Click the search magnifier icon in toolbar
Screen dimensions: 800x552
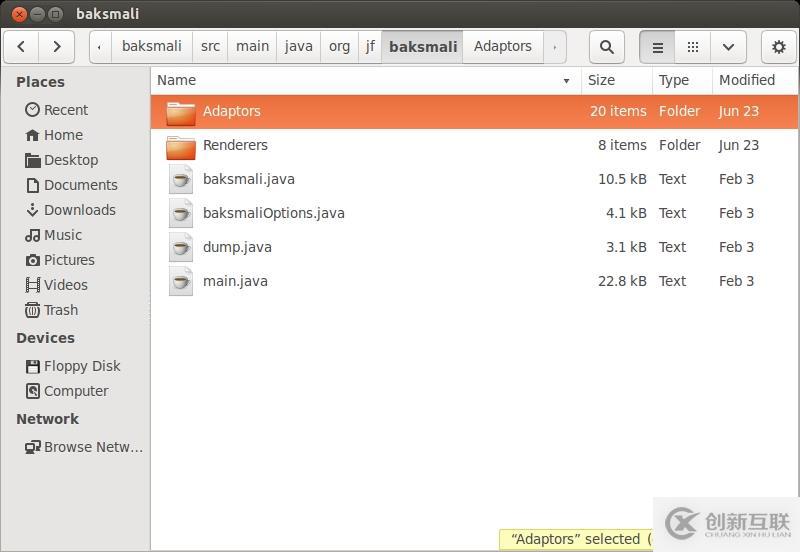coord(606,47)
